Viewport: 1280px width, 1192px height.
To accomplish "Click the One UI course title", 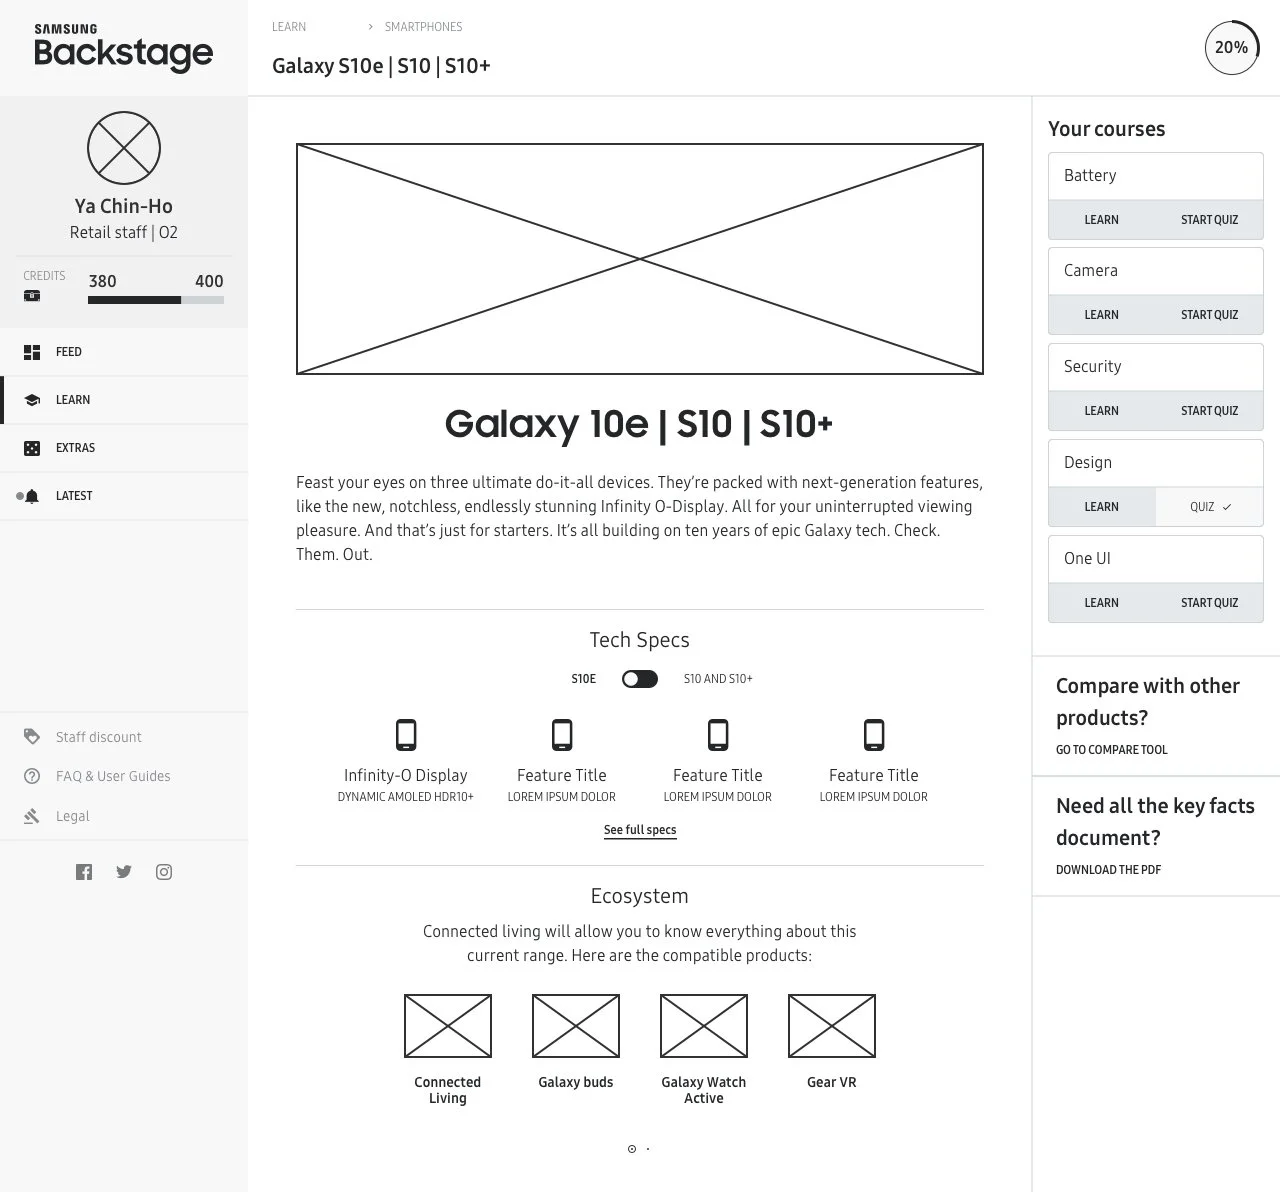I will (1087, 559).
